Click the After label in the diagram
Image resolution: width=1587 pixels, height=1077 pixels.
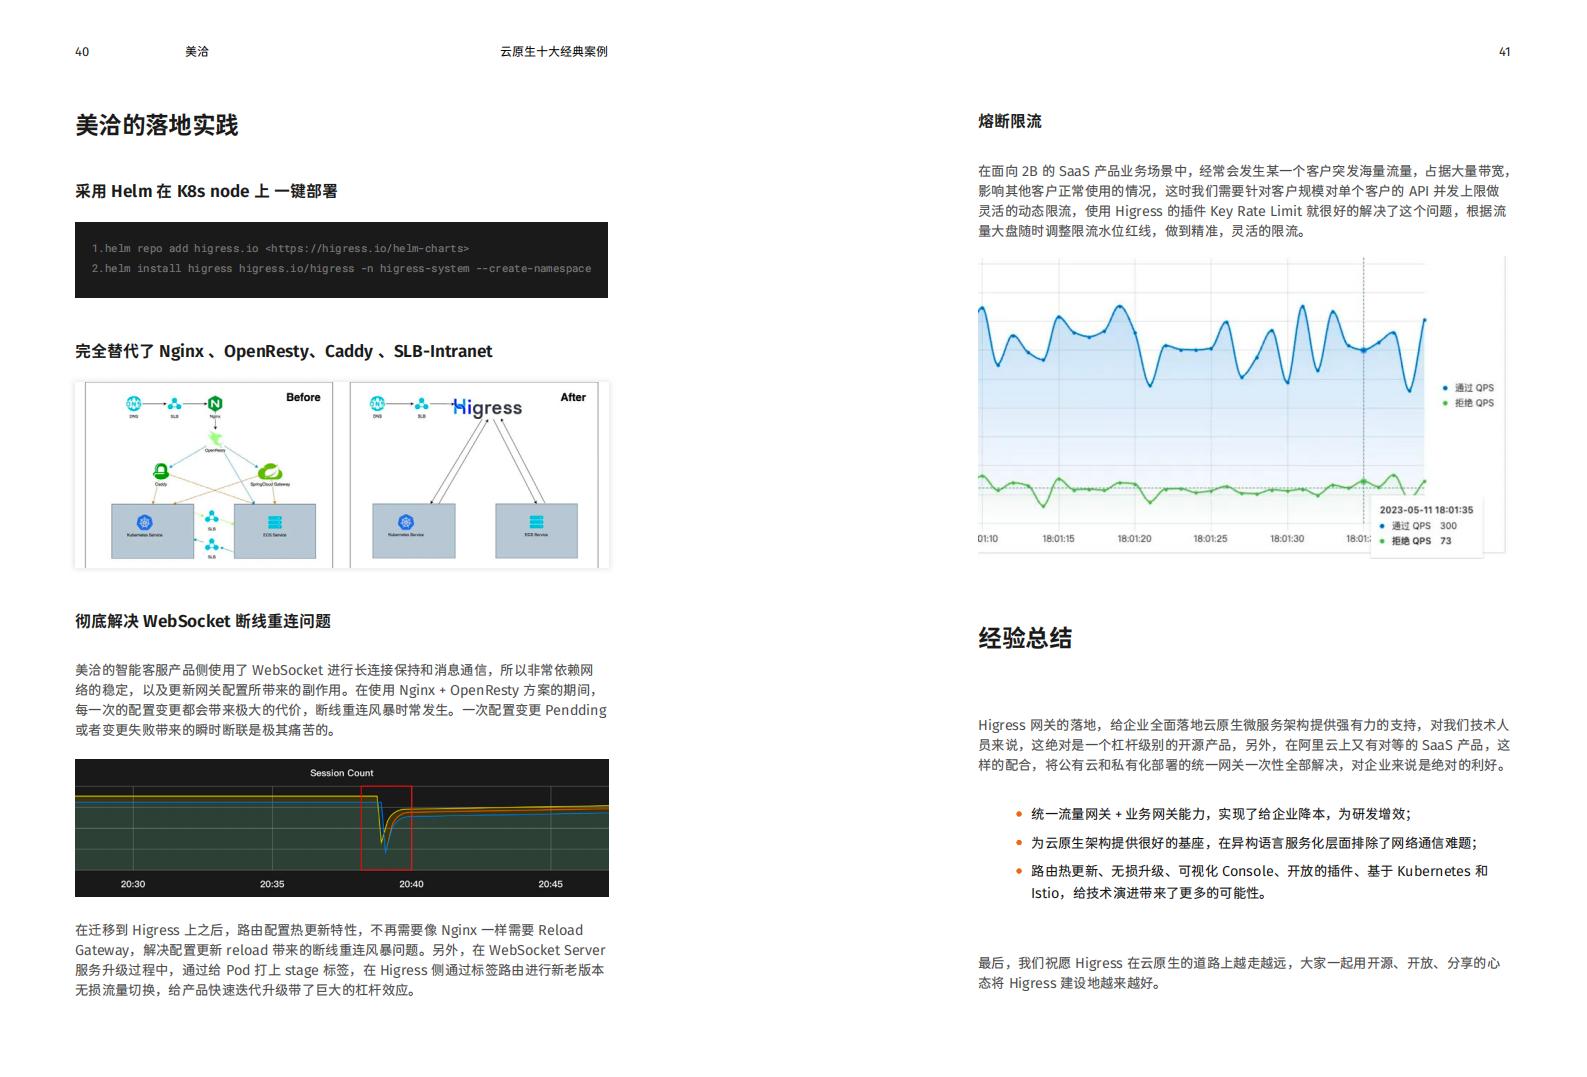573,397
